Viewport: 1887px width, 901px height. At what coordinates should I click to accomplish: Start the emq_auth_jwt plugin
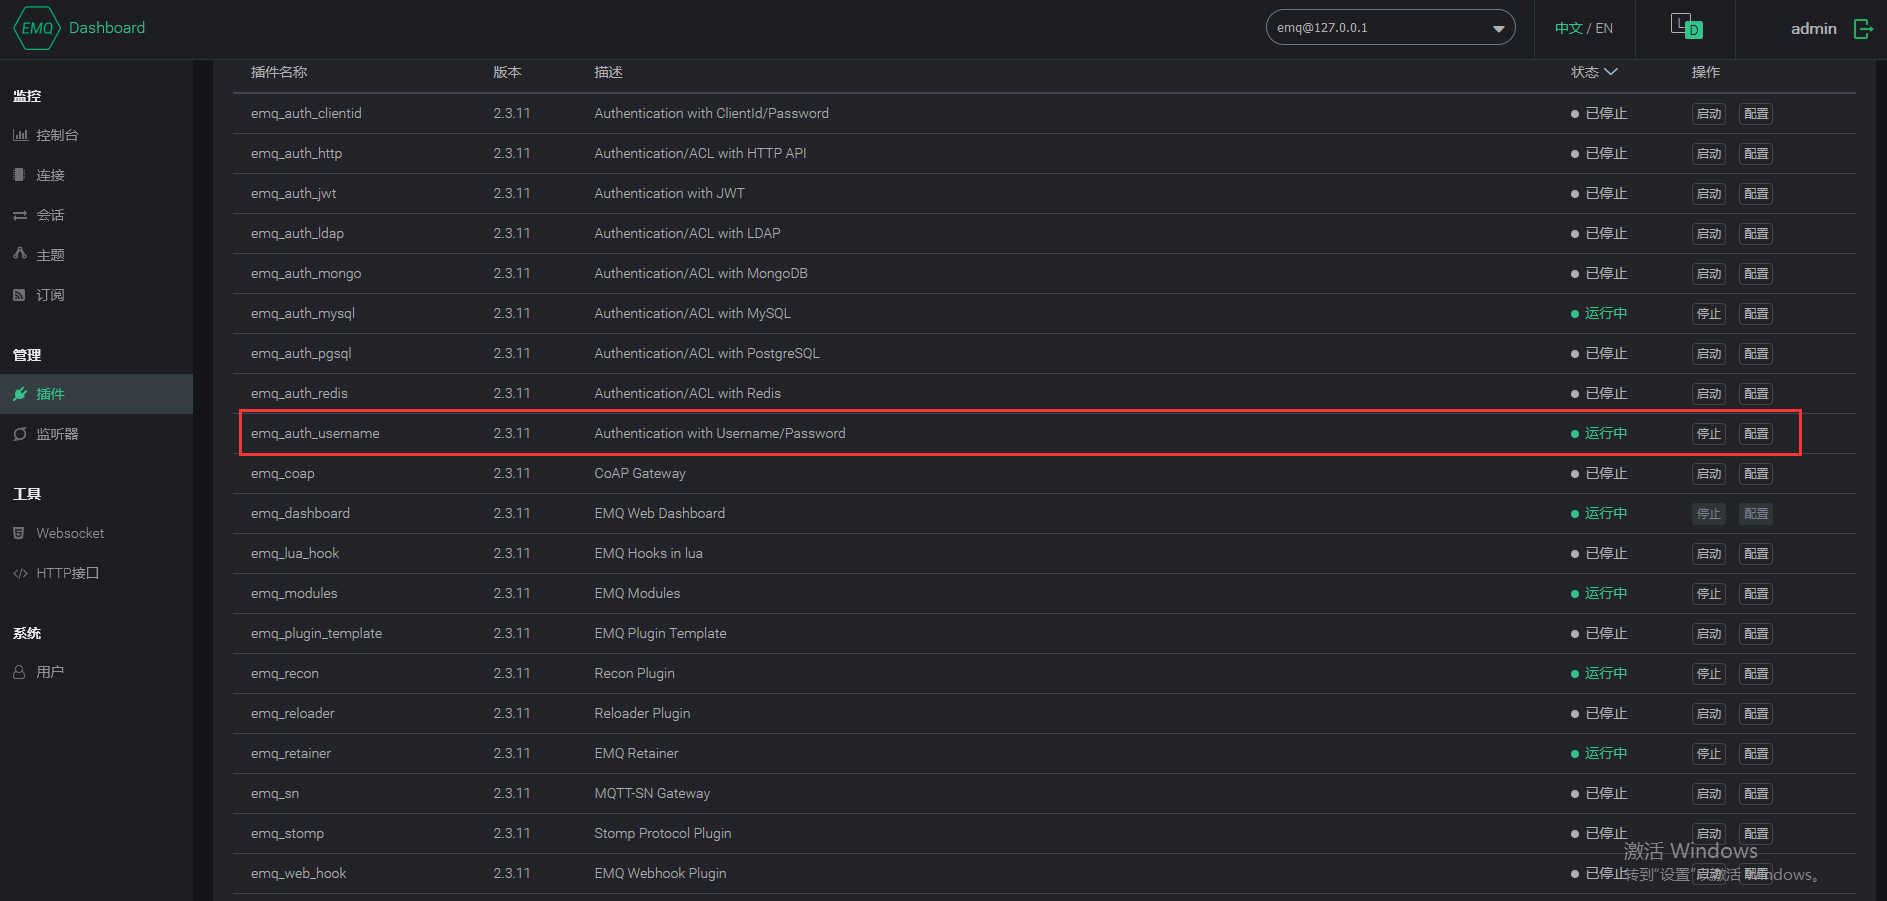[x=1709, y=194]
